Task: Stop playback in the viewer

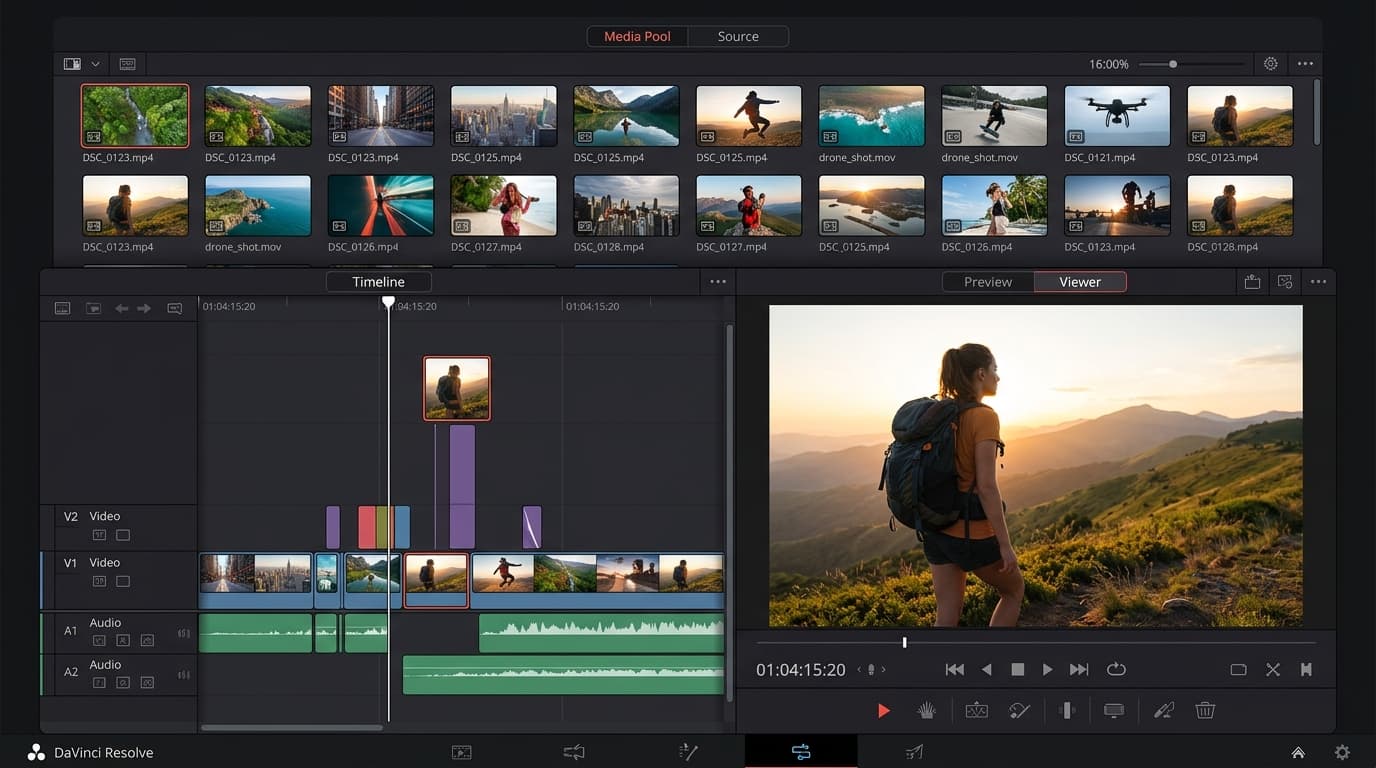Action: (x=1017, y=670)
